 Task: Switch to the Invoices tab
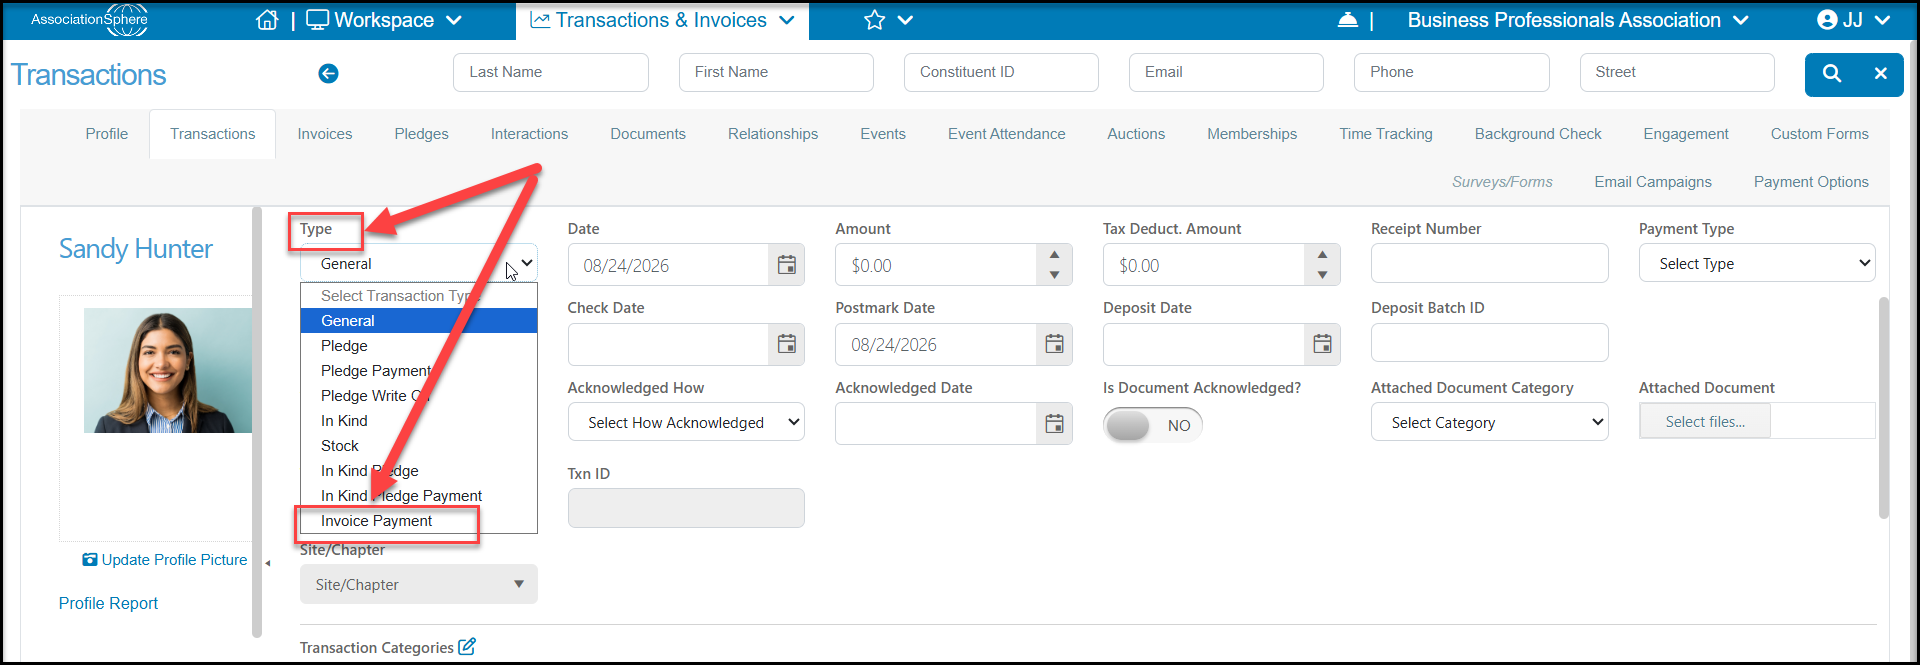pos(325,134)
